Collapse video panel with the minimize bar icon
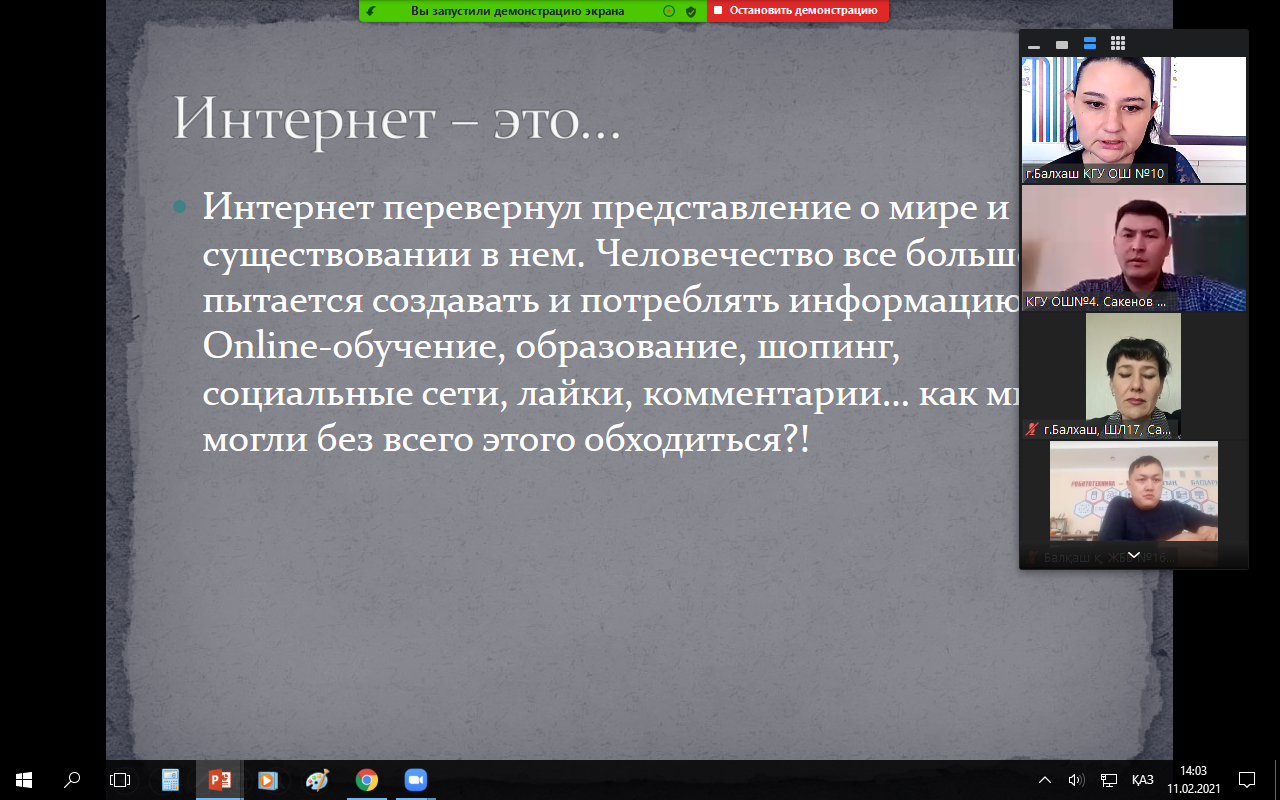1280x800 pixels. 1034,45
